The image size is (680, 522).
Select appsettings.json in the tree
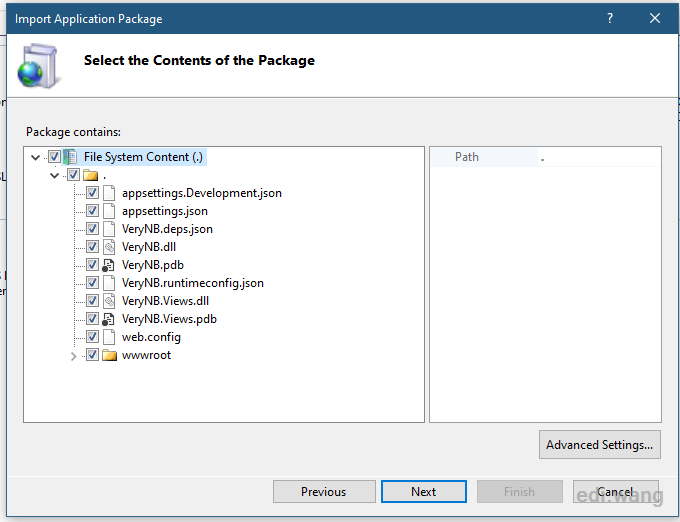point(165,211)
